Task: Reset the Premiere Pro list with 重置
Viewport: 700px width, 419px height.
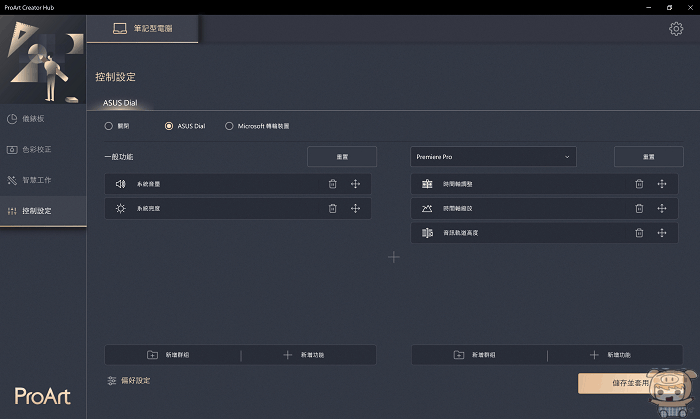Action: pos(649,157)
